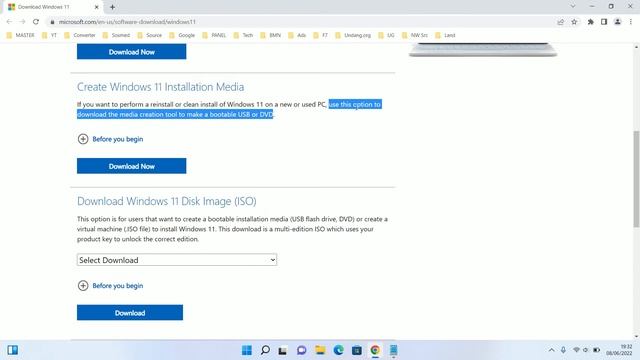Click Download Now under Installation Media

[131, 166]
